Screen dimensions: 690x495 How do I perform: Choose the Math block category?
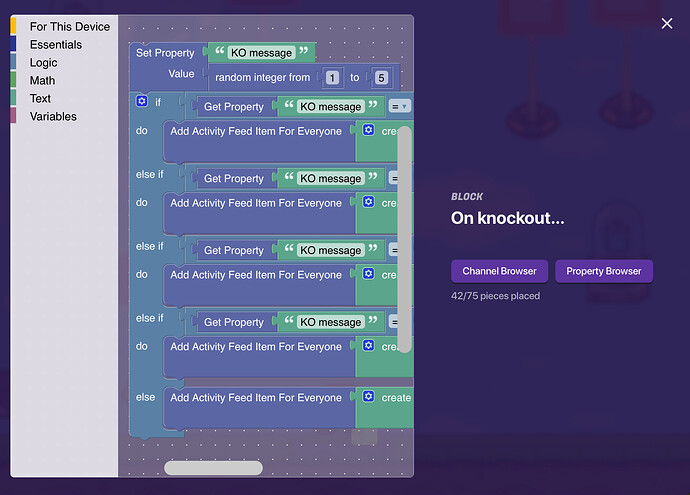tap(42, 81)
